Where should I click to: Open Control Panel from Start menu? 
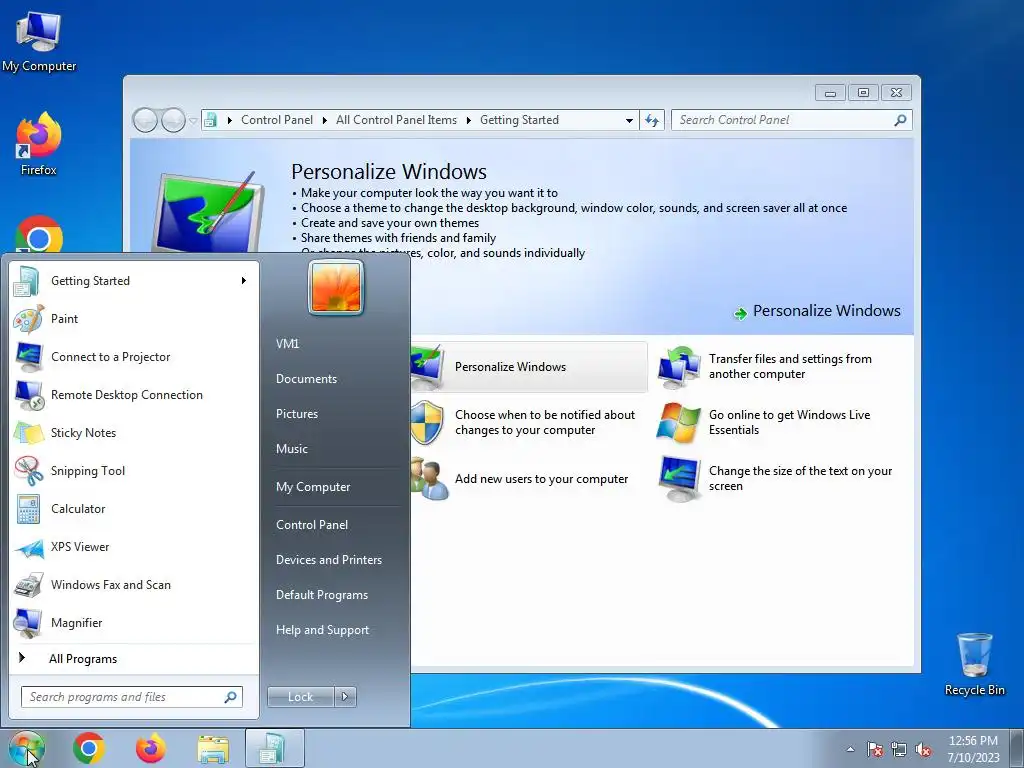pyautogui.click(x=312, y=525)
